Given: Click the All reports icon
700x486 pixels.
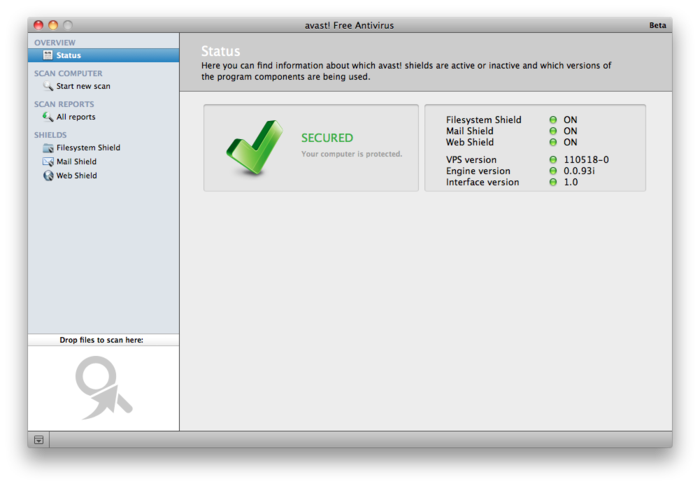Looking at the screenshot, I should click(48, 117).
